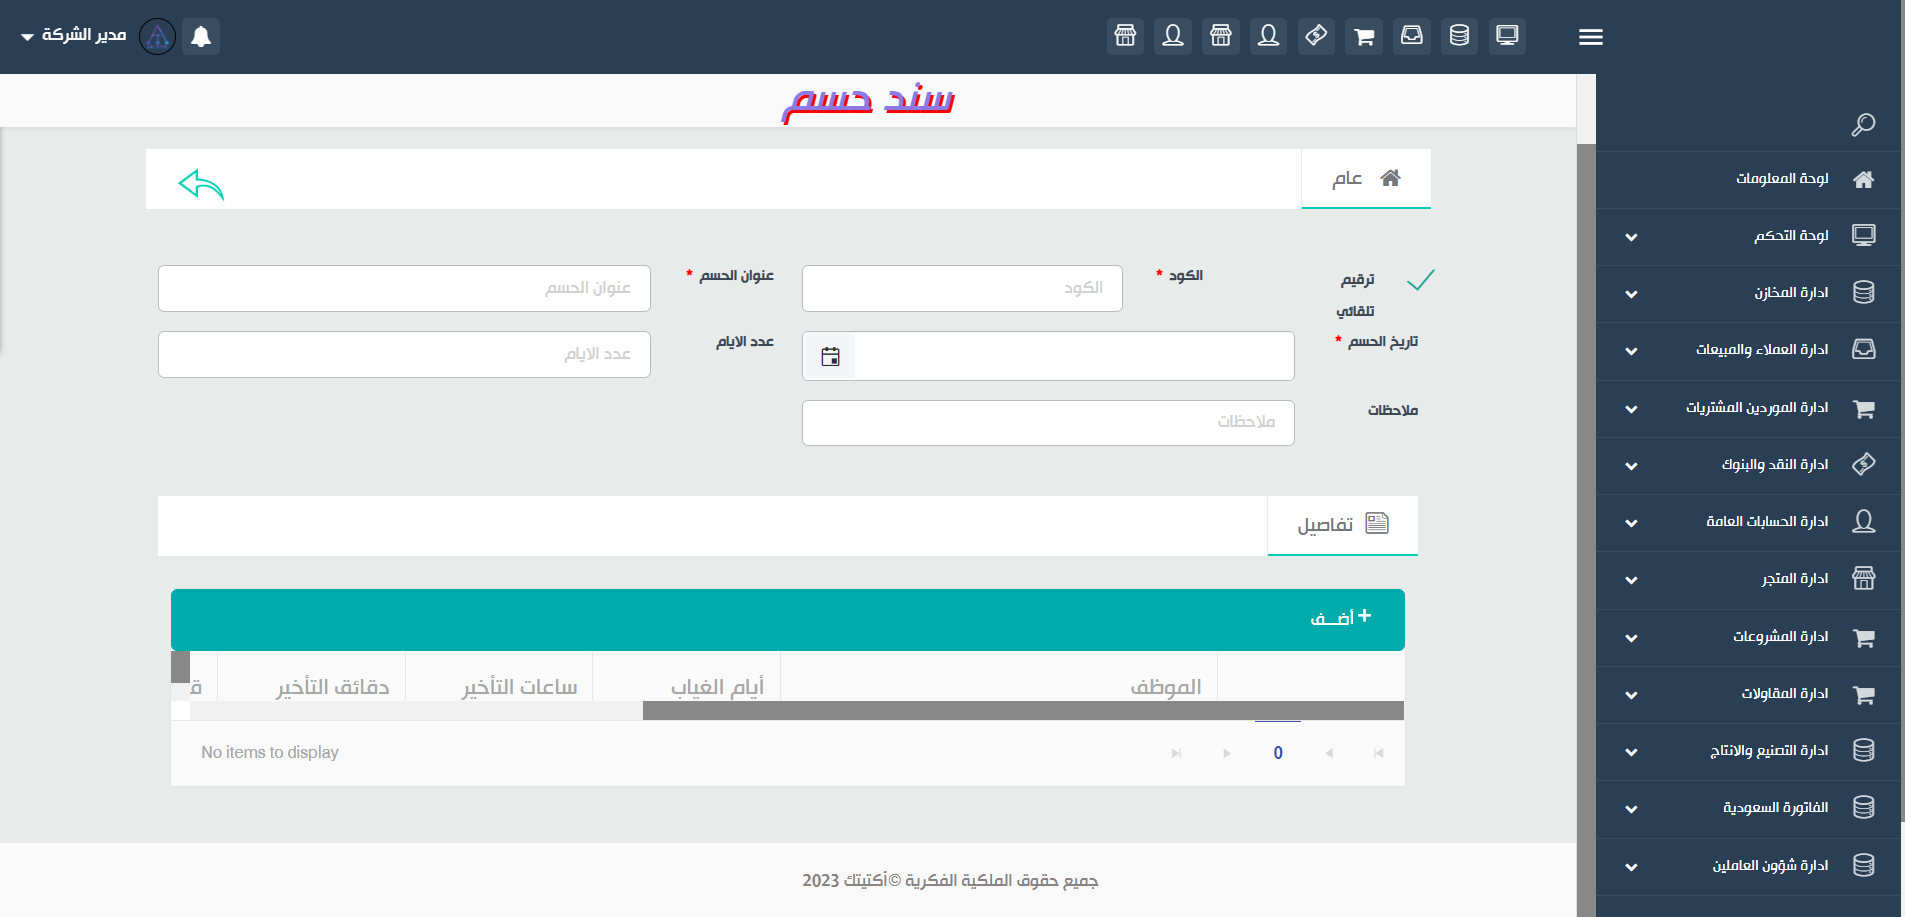Select the عام tab
This screenshot has width=1905, height=917.
point(1366,179)
